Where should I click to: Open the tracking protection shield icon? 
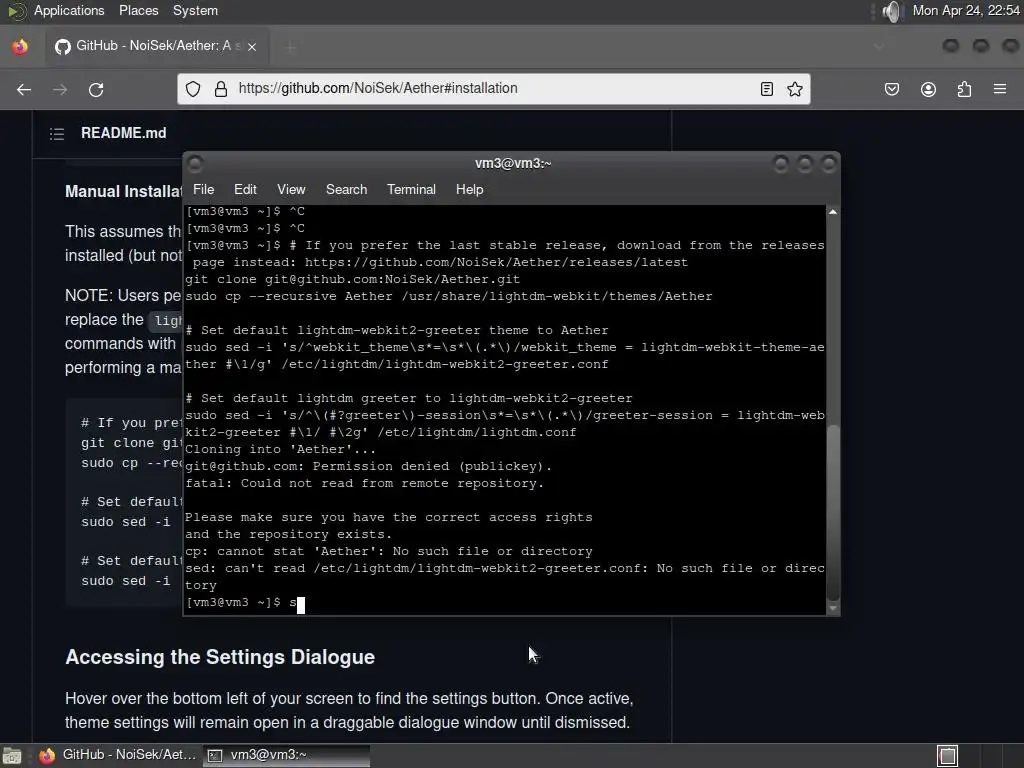click(x=193, y=89)
